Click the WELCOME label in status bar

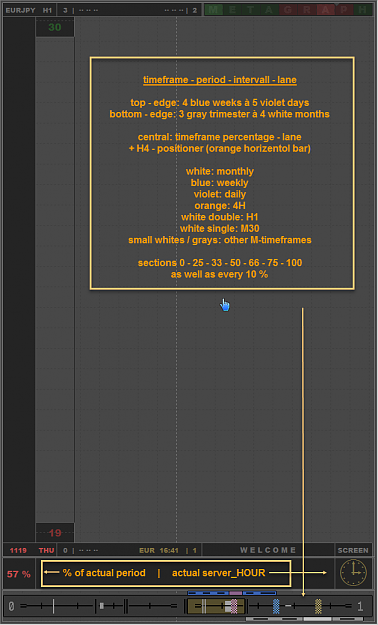pyautogui.click(x=268, y=550)
